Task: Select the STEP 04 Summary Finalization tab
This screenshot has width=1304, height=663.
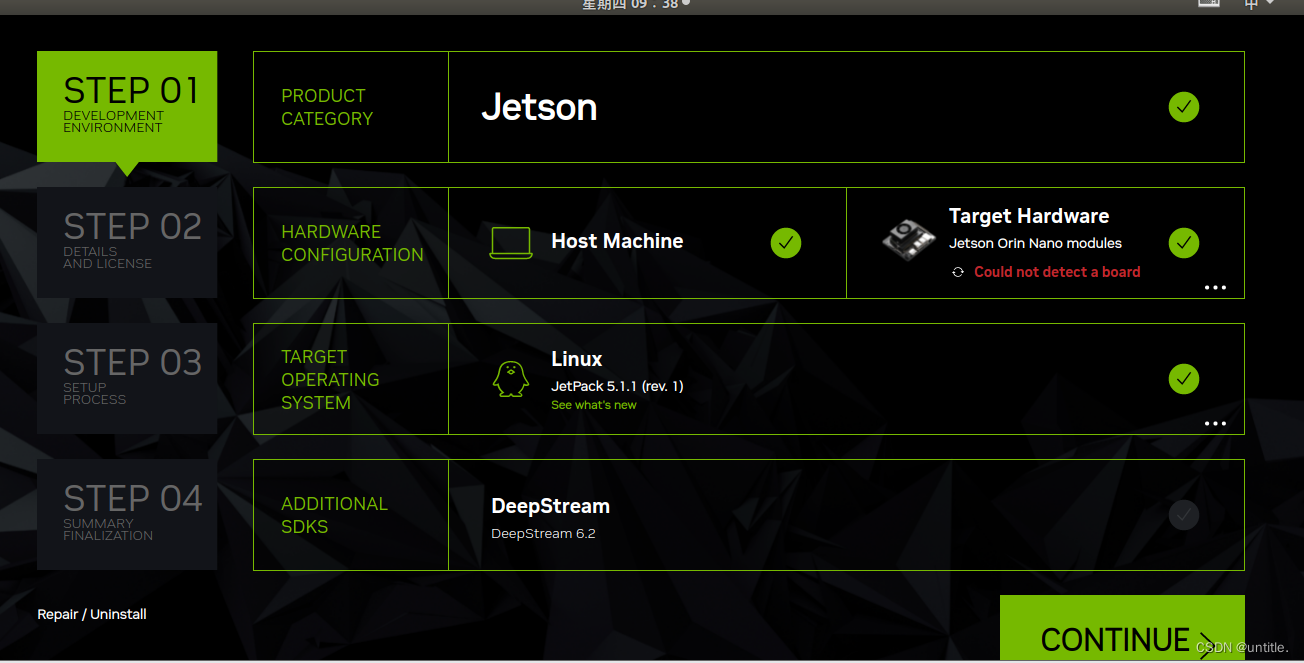Action: [x=127, y=514]
